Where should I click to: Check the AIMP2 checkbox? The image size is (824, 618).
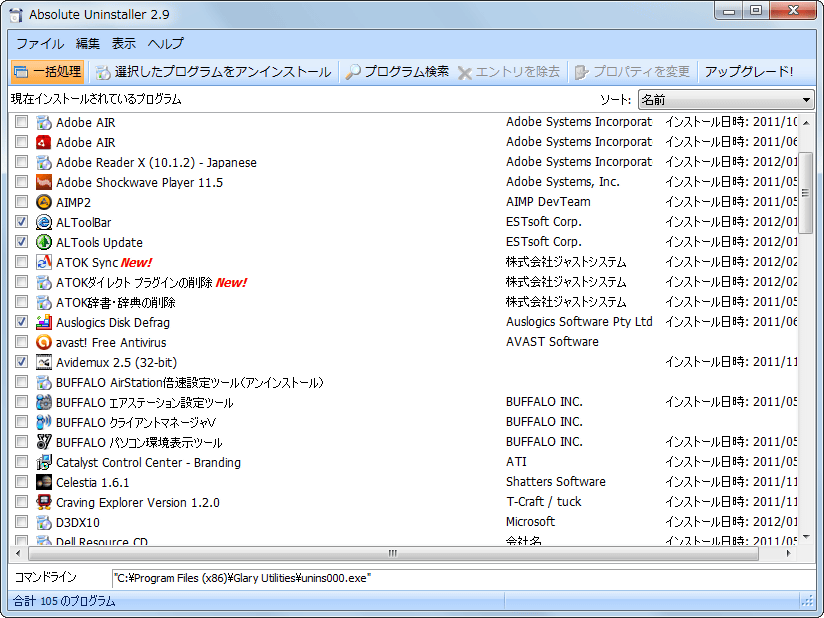(22, 202)
